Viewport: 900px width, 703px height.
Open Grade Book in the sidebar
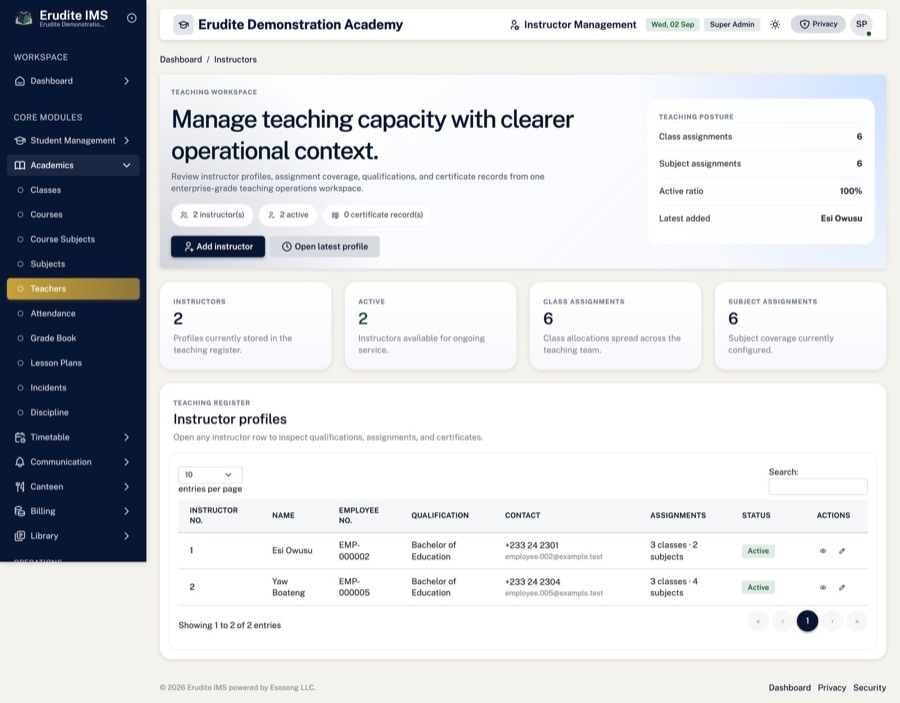pyautogui.click(x=73, y=338)
